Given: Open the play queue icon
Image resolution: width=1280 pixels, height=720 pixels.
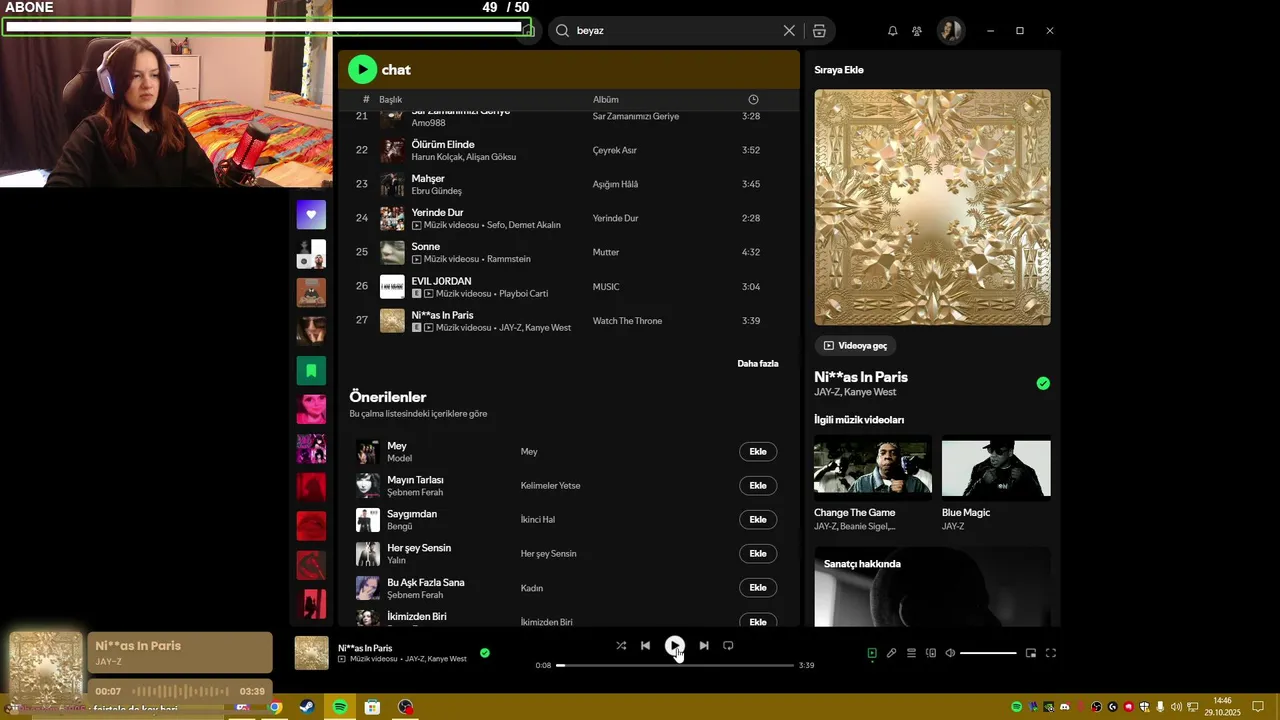Looking at the screenshot, I should (x=911, y=653).
